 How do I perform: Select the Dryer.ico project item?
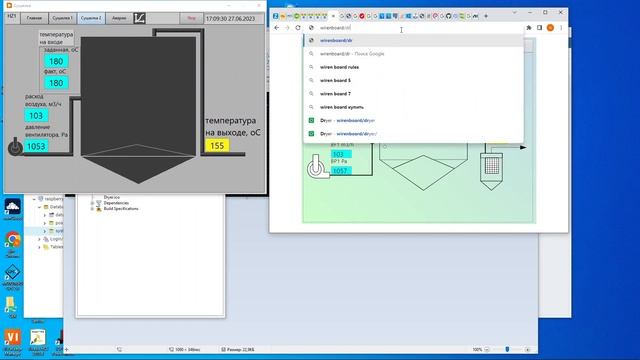(x=111, y=197)
